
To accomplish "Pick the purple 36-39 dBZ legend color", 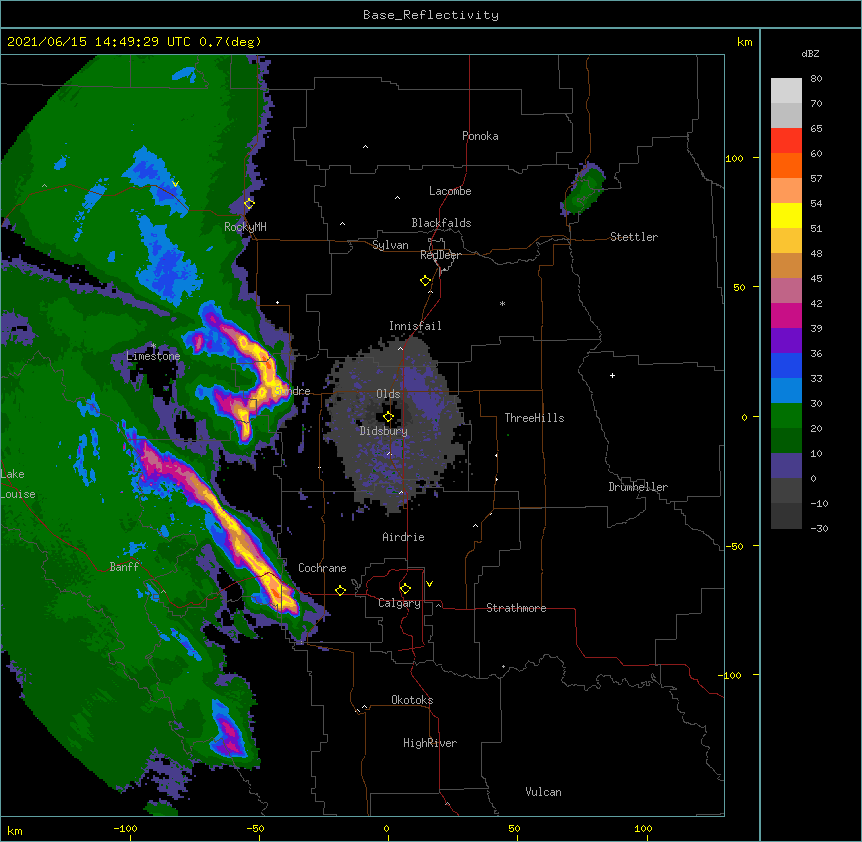I will pyautogui.click(x=786, y=340).
